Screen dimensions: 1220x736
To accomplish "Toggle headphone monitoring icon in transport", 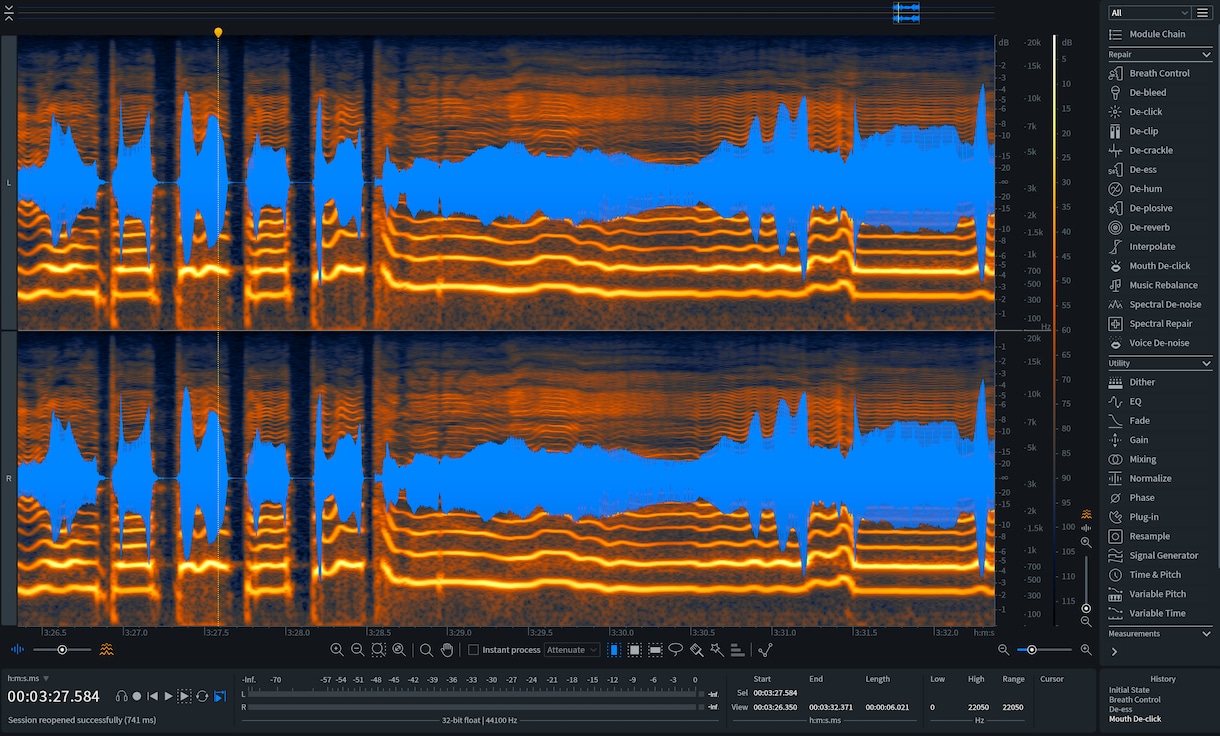I will (x=121, y=696).
